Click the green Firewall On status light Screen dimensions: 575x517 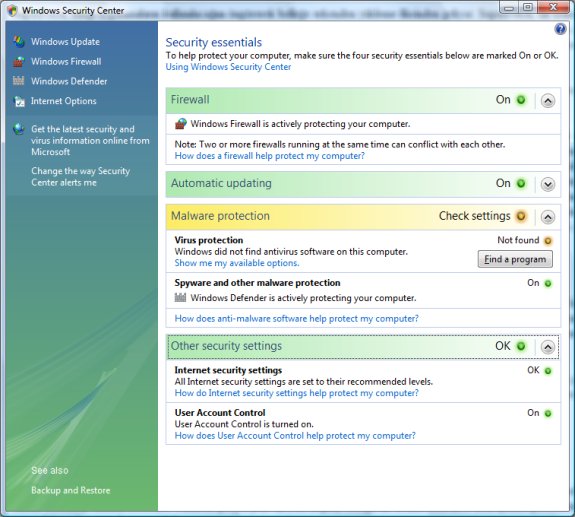tap(521, 100)
